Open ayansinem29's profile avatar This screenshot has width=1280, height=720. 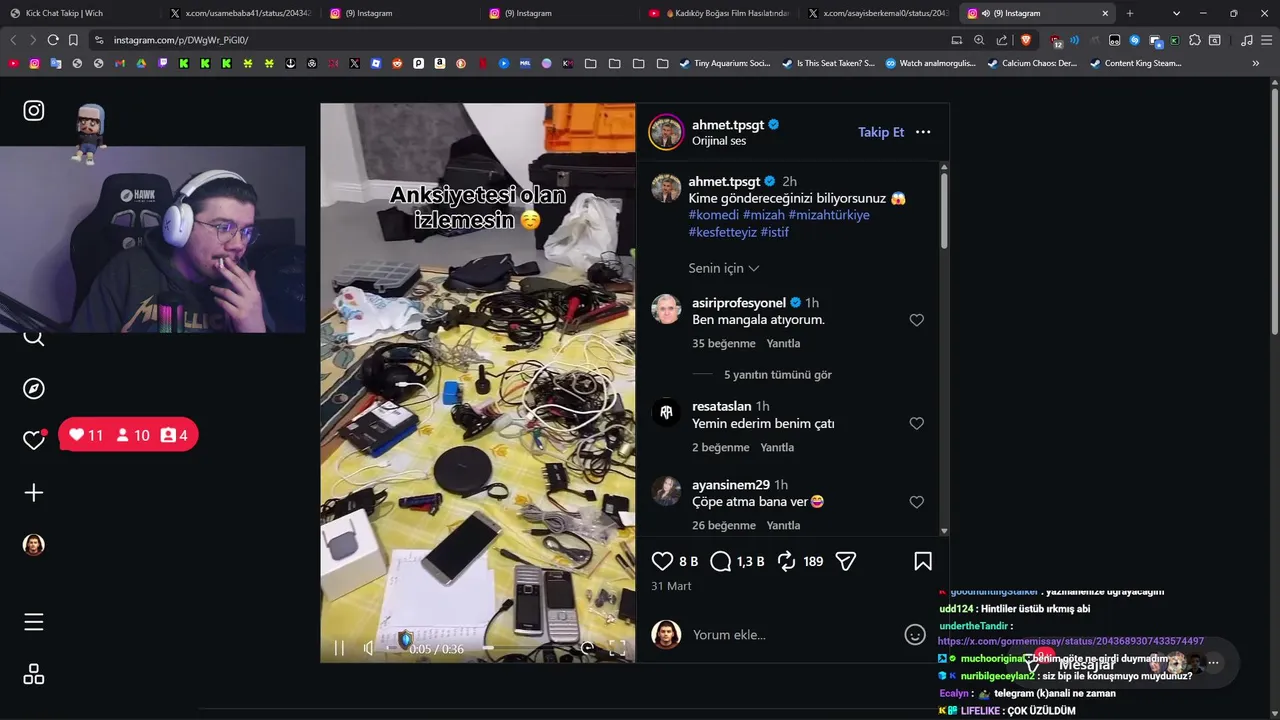(666, 491)
